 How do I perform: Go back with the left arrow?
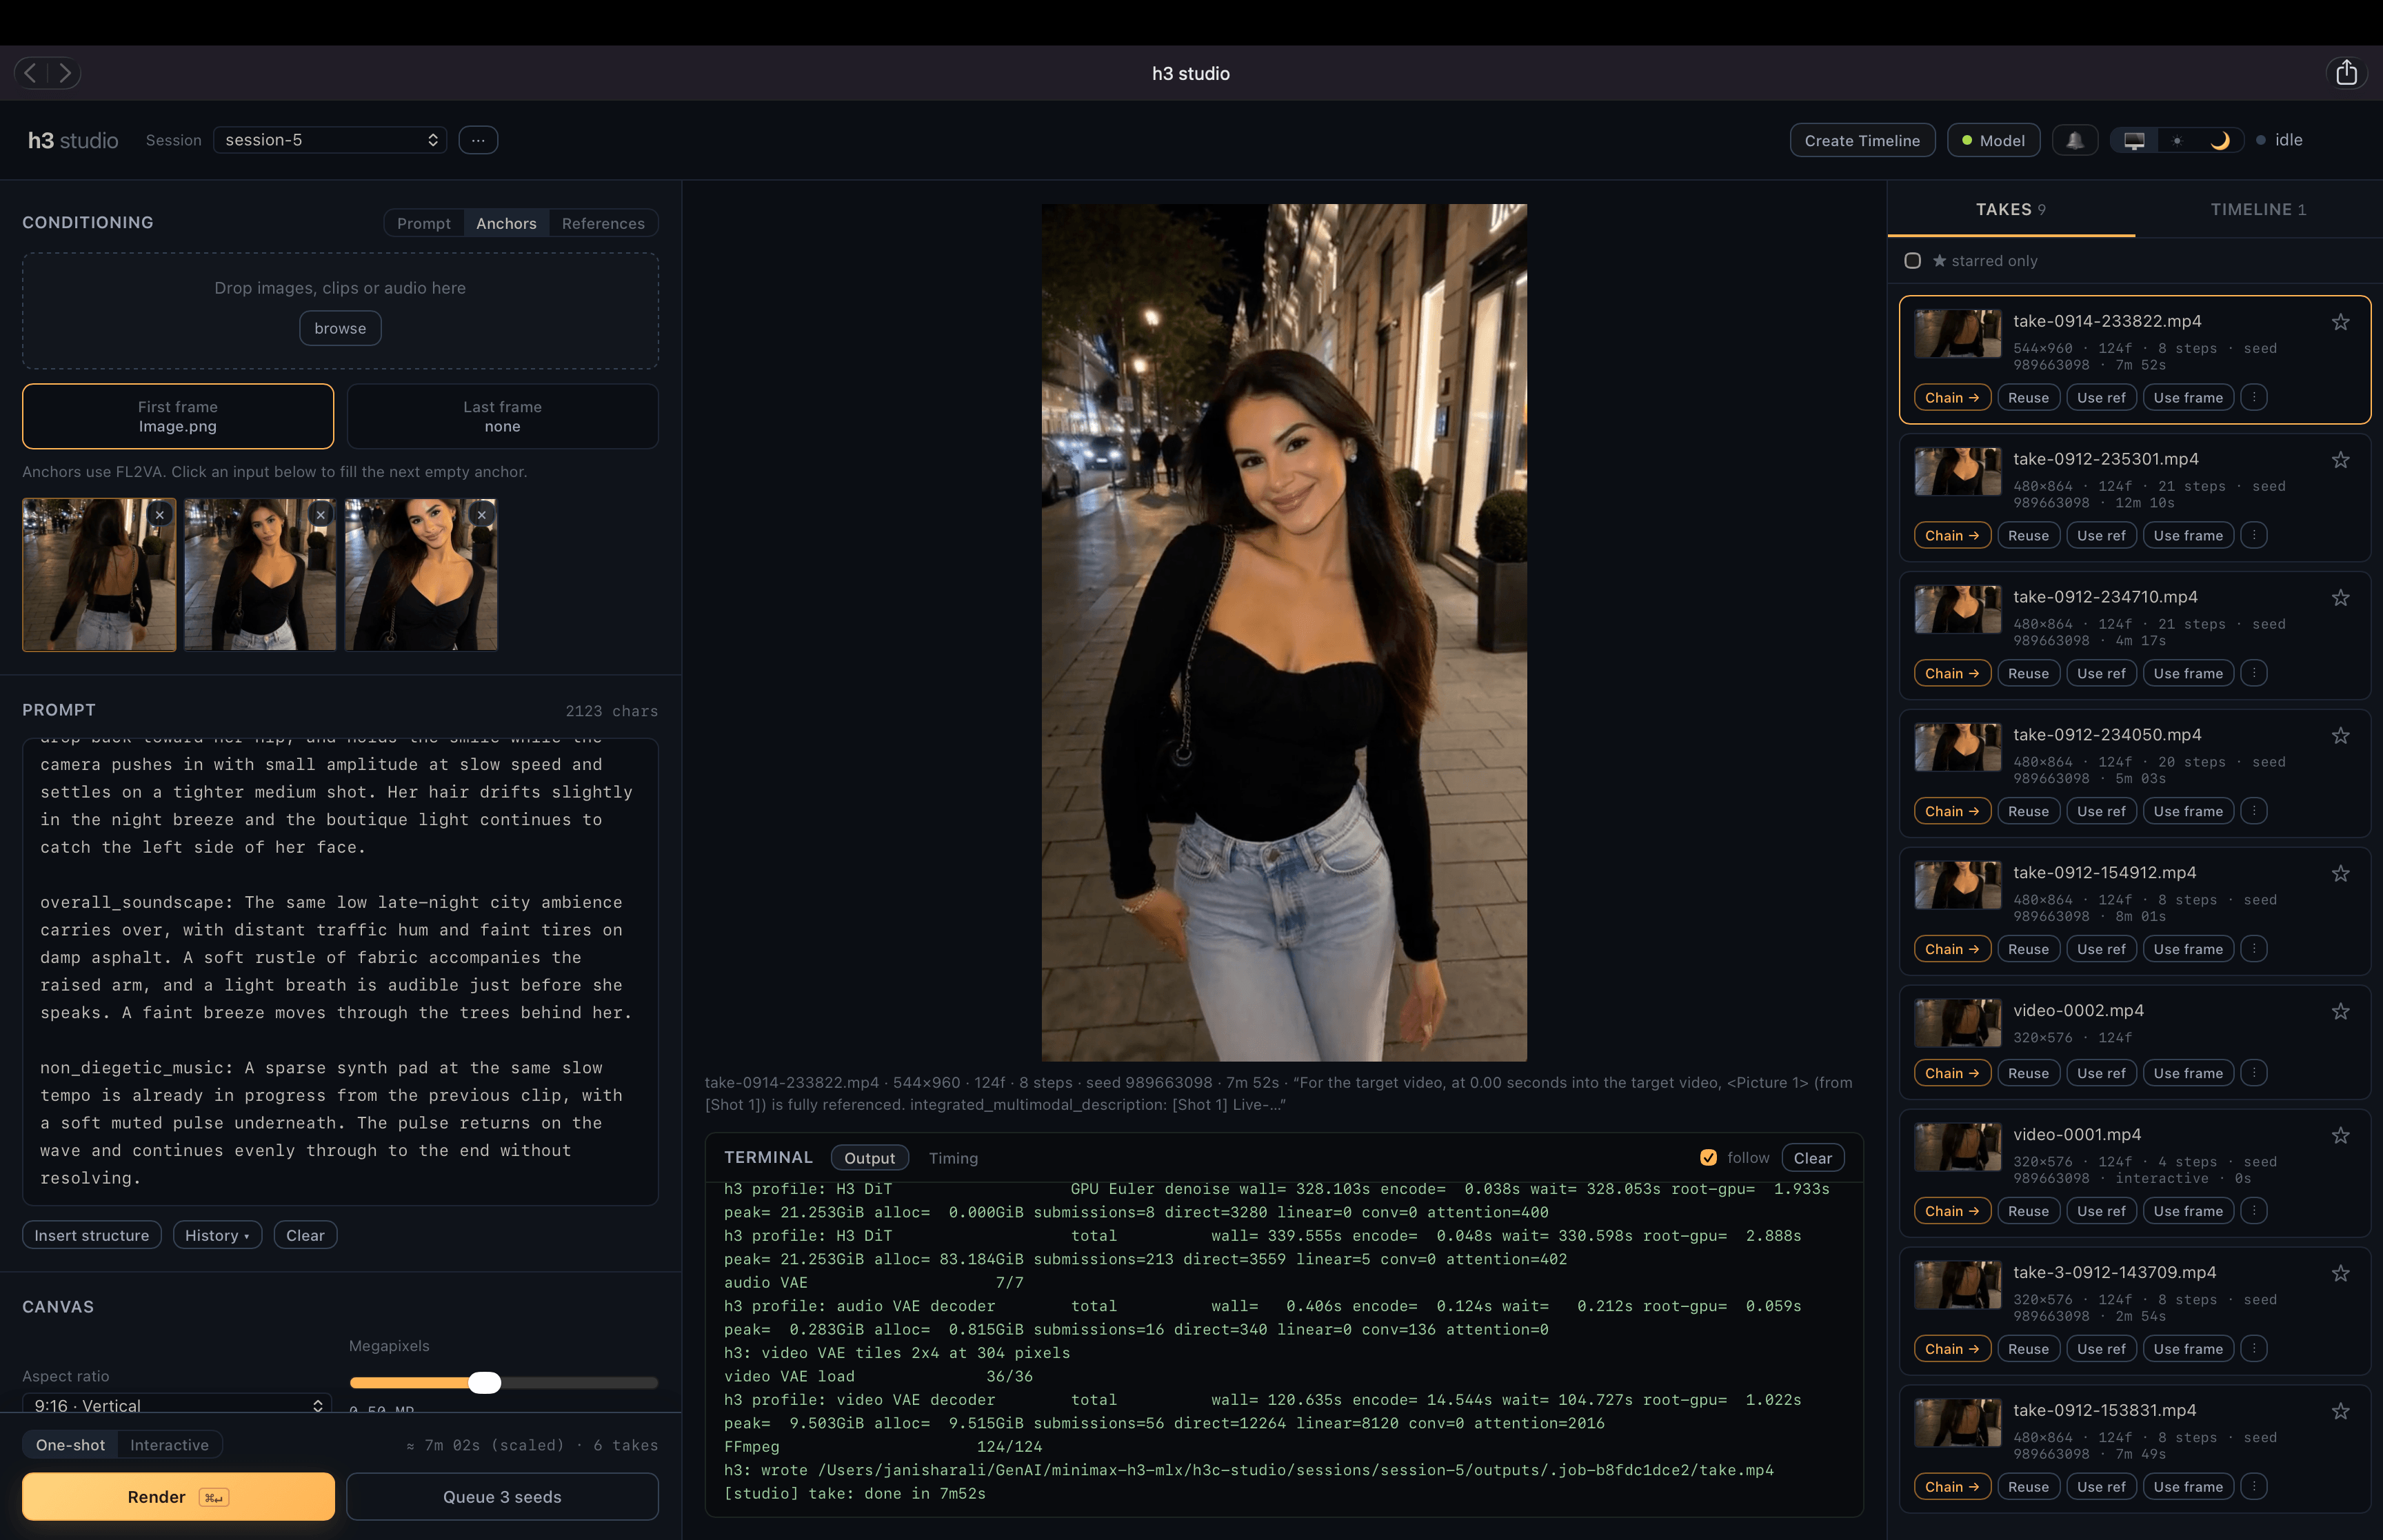(30, 73)
